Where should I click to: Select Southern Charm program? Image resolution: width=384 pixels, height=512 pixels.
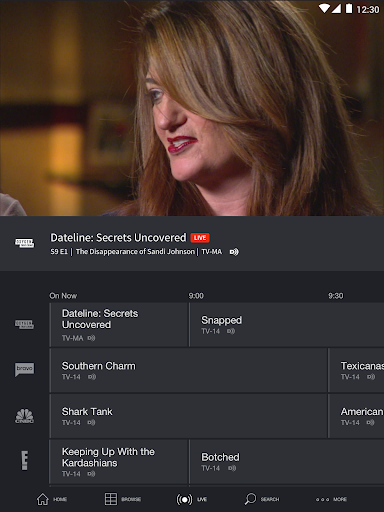coord(188,370)
